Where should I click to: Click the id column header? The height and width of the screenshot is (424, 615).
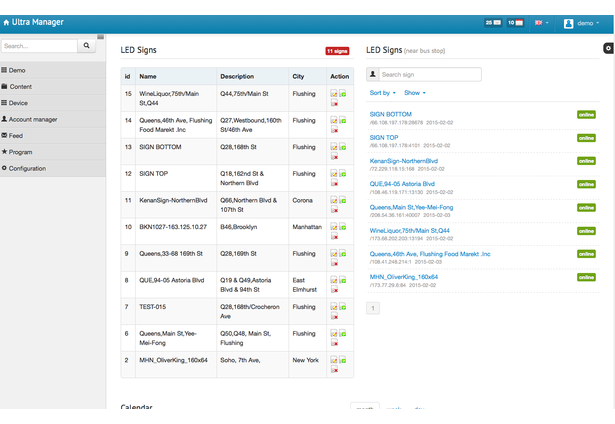127,76
